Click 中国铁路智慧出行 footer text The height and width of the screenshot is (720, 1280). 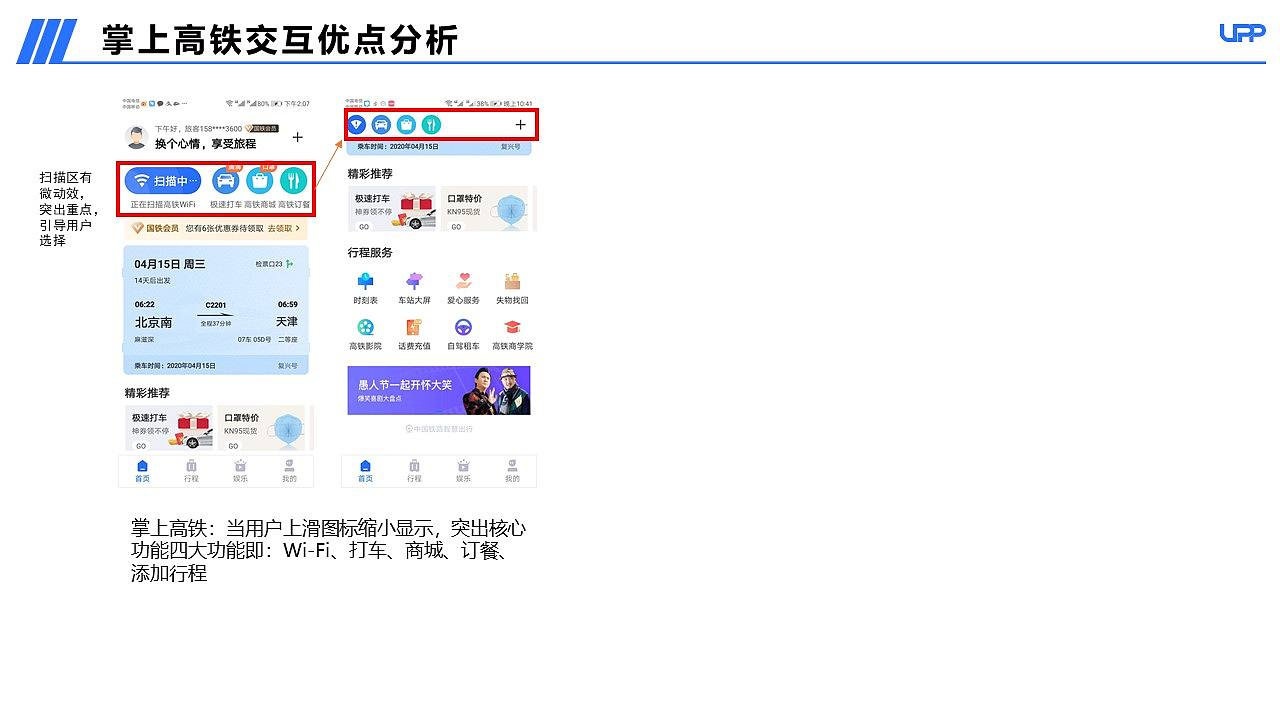coord(439,429)
